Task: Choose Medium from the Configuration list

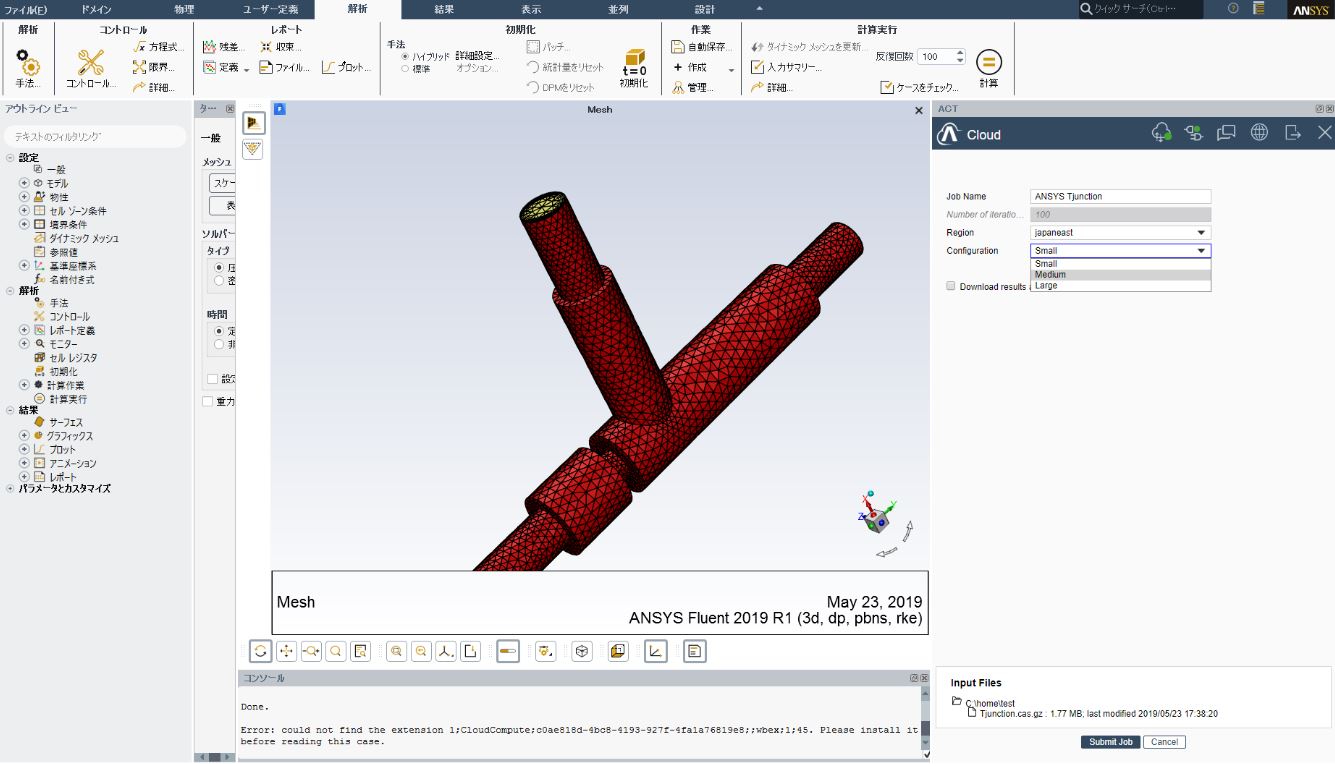Action: 1120,275
